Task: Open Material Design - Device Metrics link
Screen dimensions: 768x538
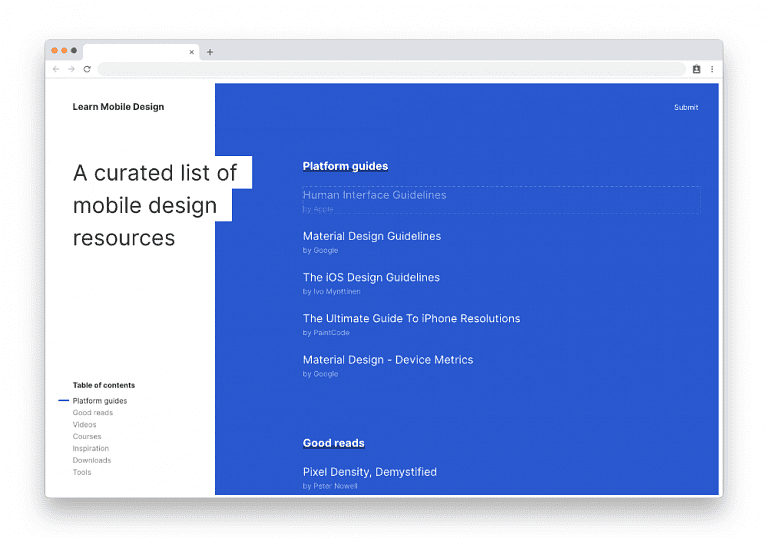Action: [x=387, y=360]
